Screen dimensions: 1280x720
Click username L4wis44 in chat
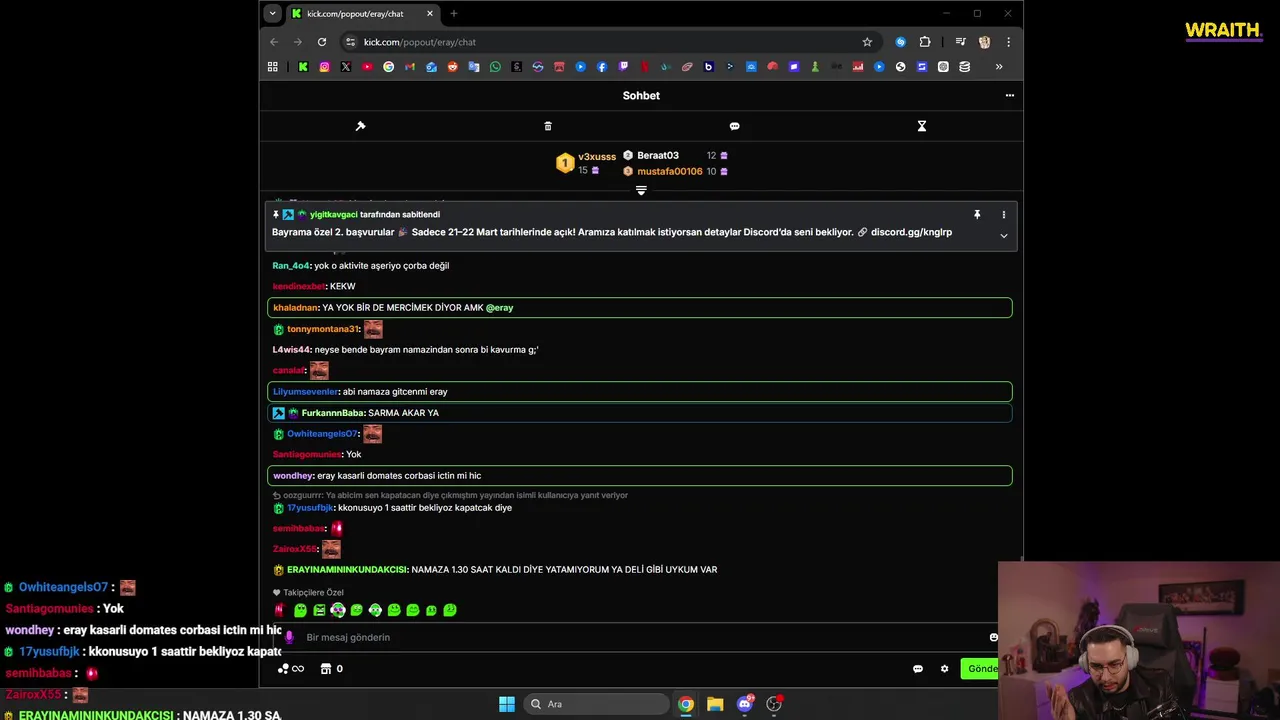pyautogui.click(x=292, y=350)
